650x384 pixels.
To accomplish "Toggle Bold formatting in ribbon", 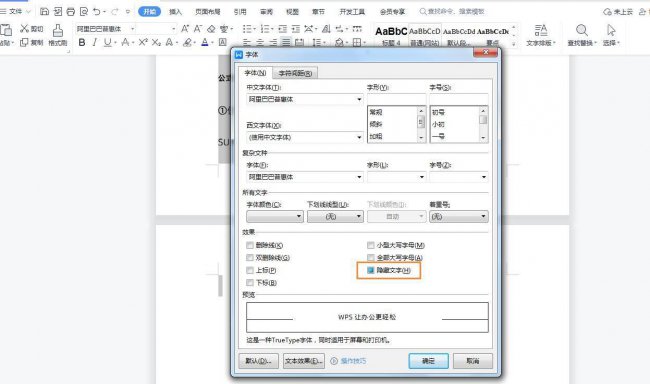I will (x=82, y=42).
